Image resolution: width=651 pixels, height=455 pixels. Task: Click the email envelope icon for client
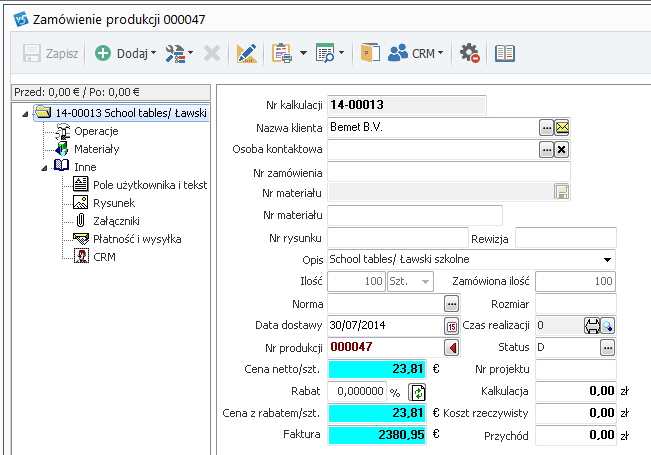tap(562, 128)
